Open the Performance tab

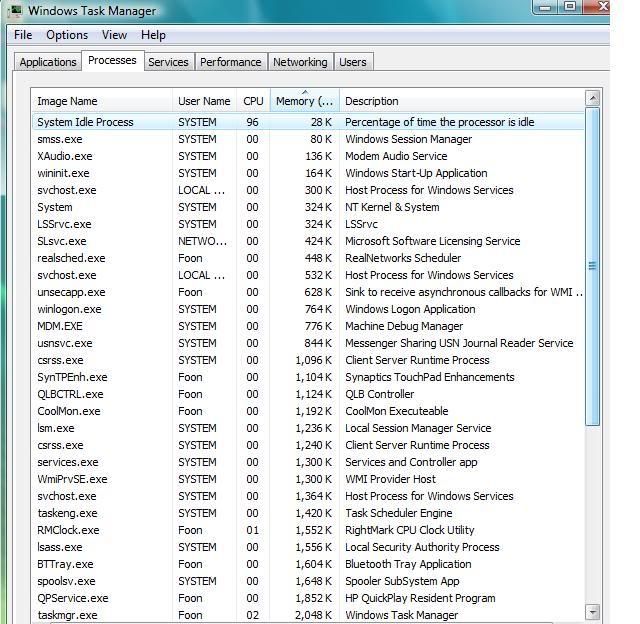tap(231, 62)
